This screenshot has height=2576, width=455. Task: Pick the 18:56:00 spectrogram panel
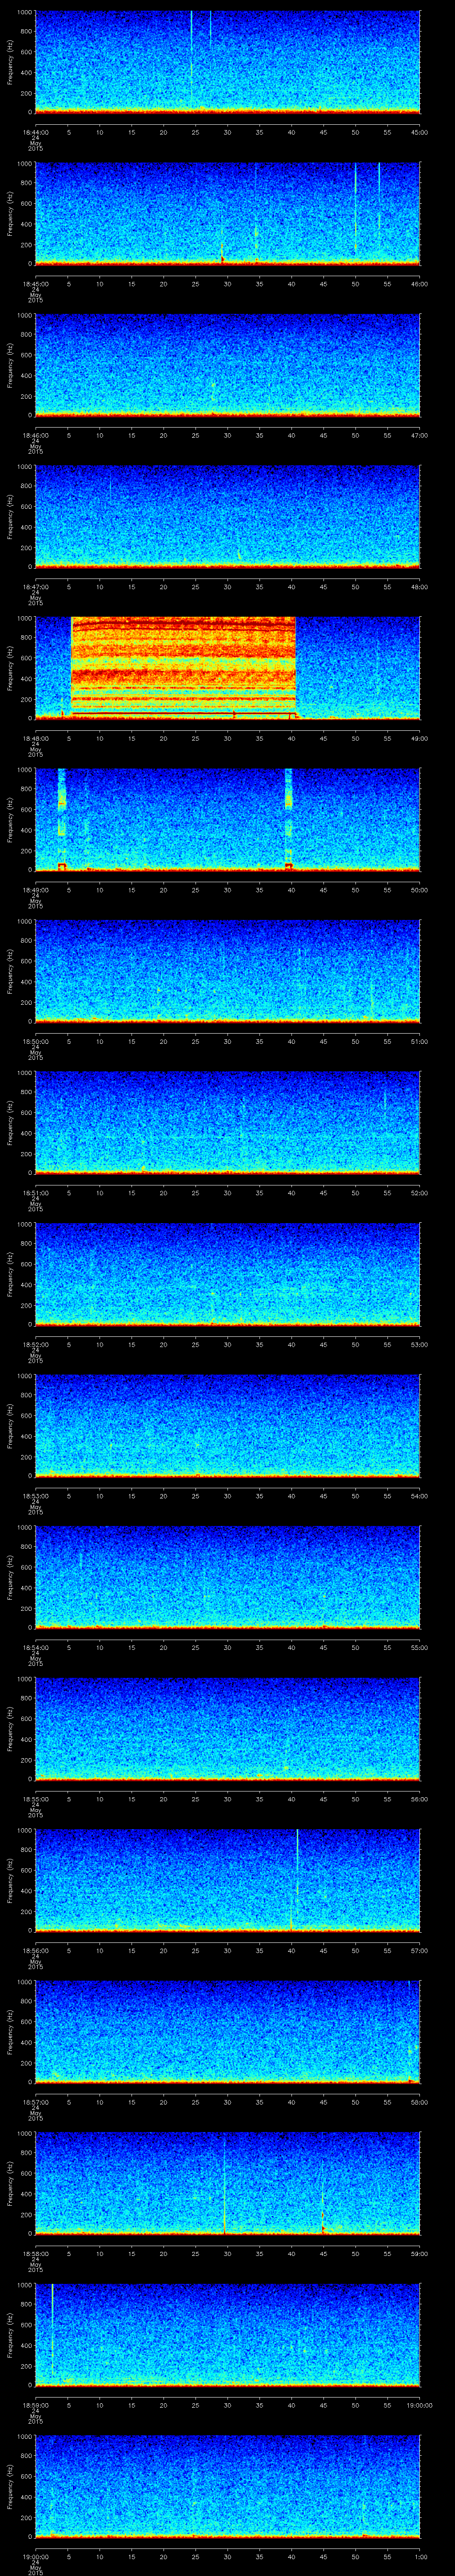[227, 1879]
